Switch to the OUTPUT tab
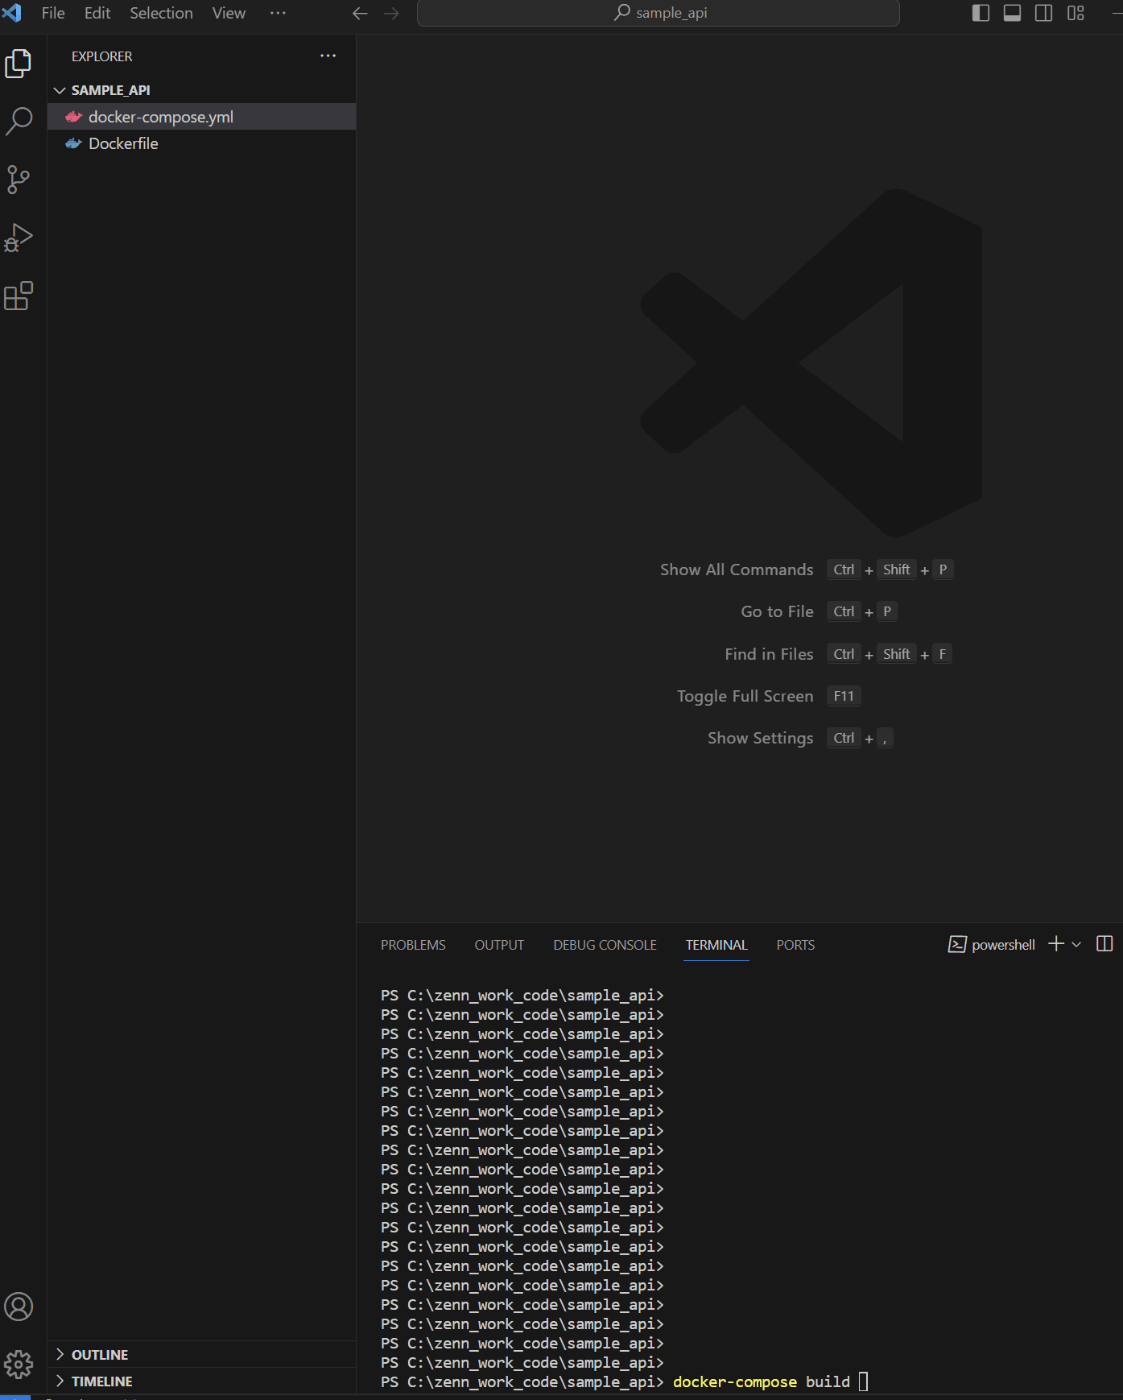The image size is (1123, 1400). click(499, 945)
